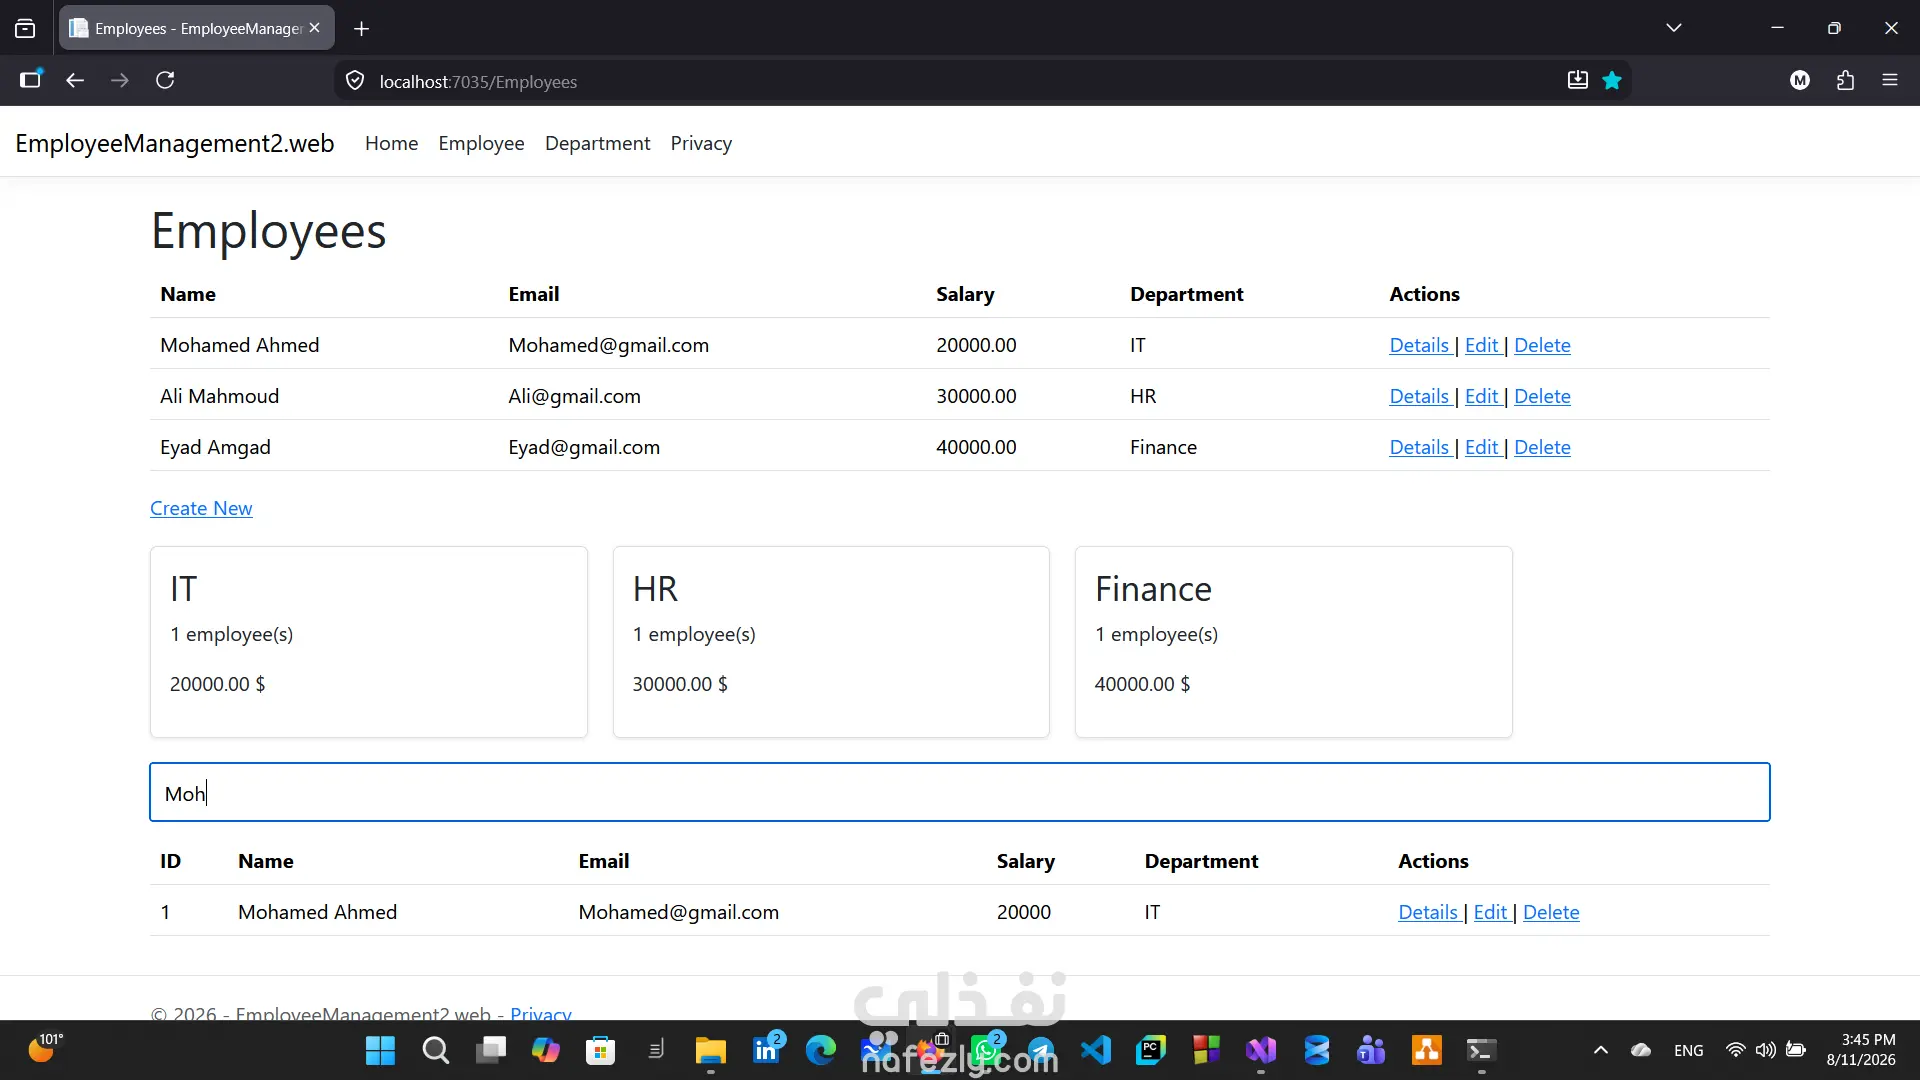View Details for Mohamed Ahmed in top table

point(1419,345)
